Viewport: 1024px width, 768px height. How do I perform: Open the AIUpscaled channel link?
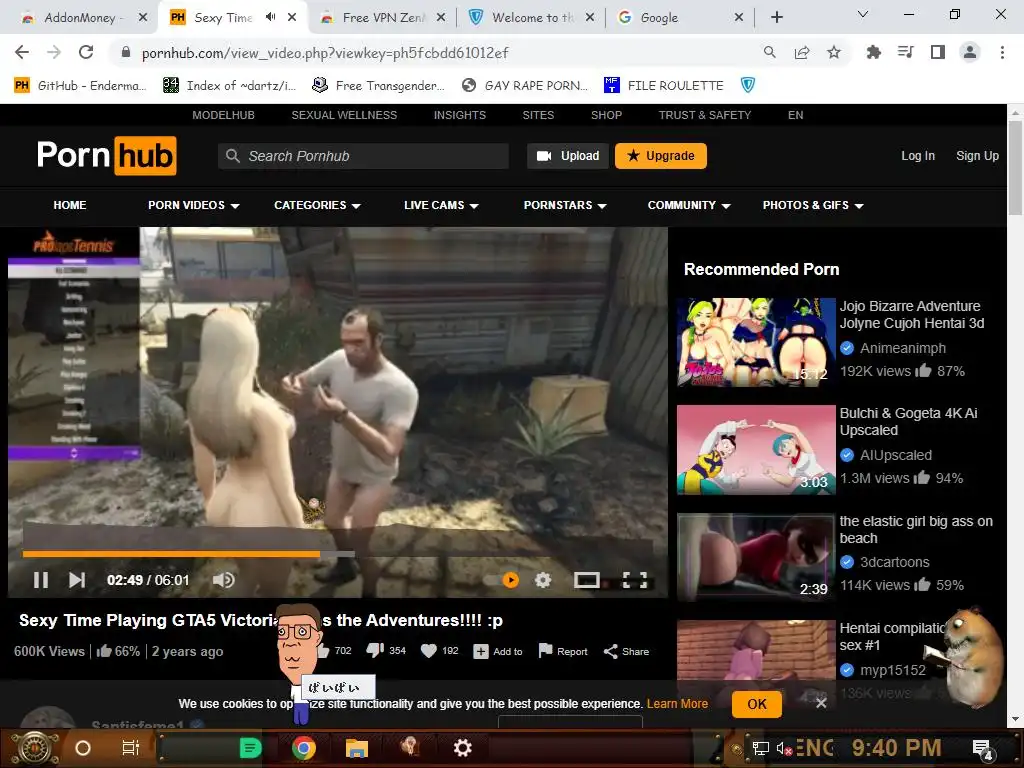click(x=895, y=455)
